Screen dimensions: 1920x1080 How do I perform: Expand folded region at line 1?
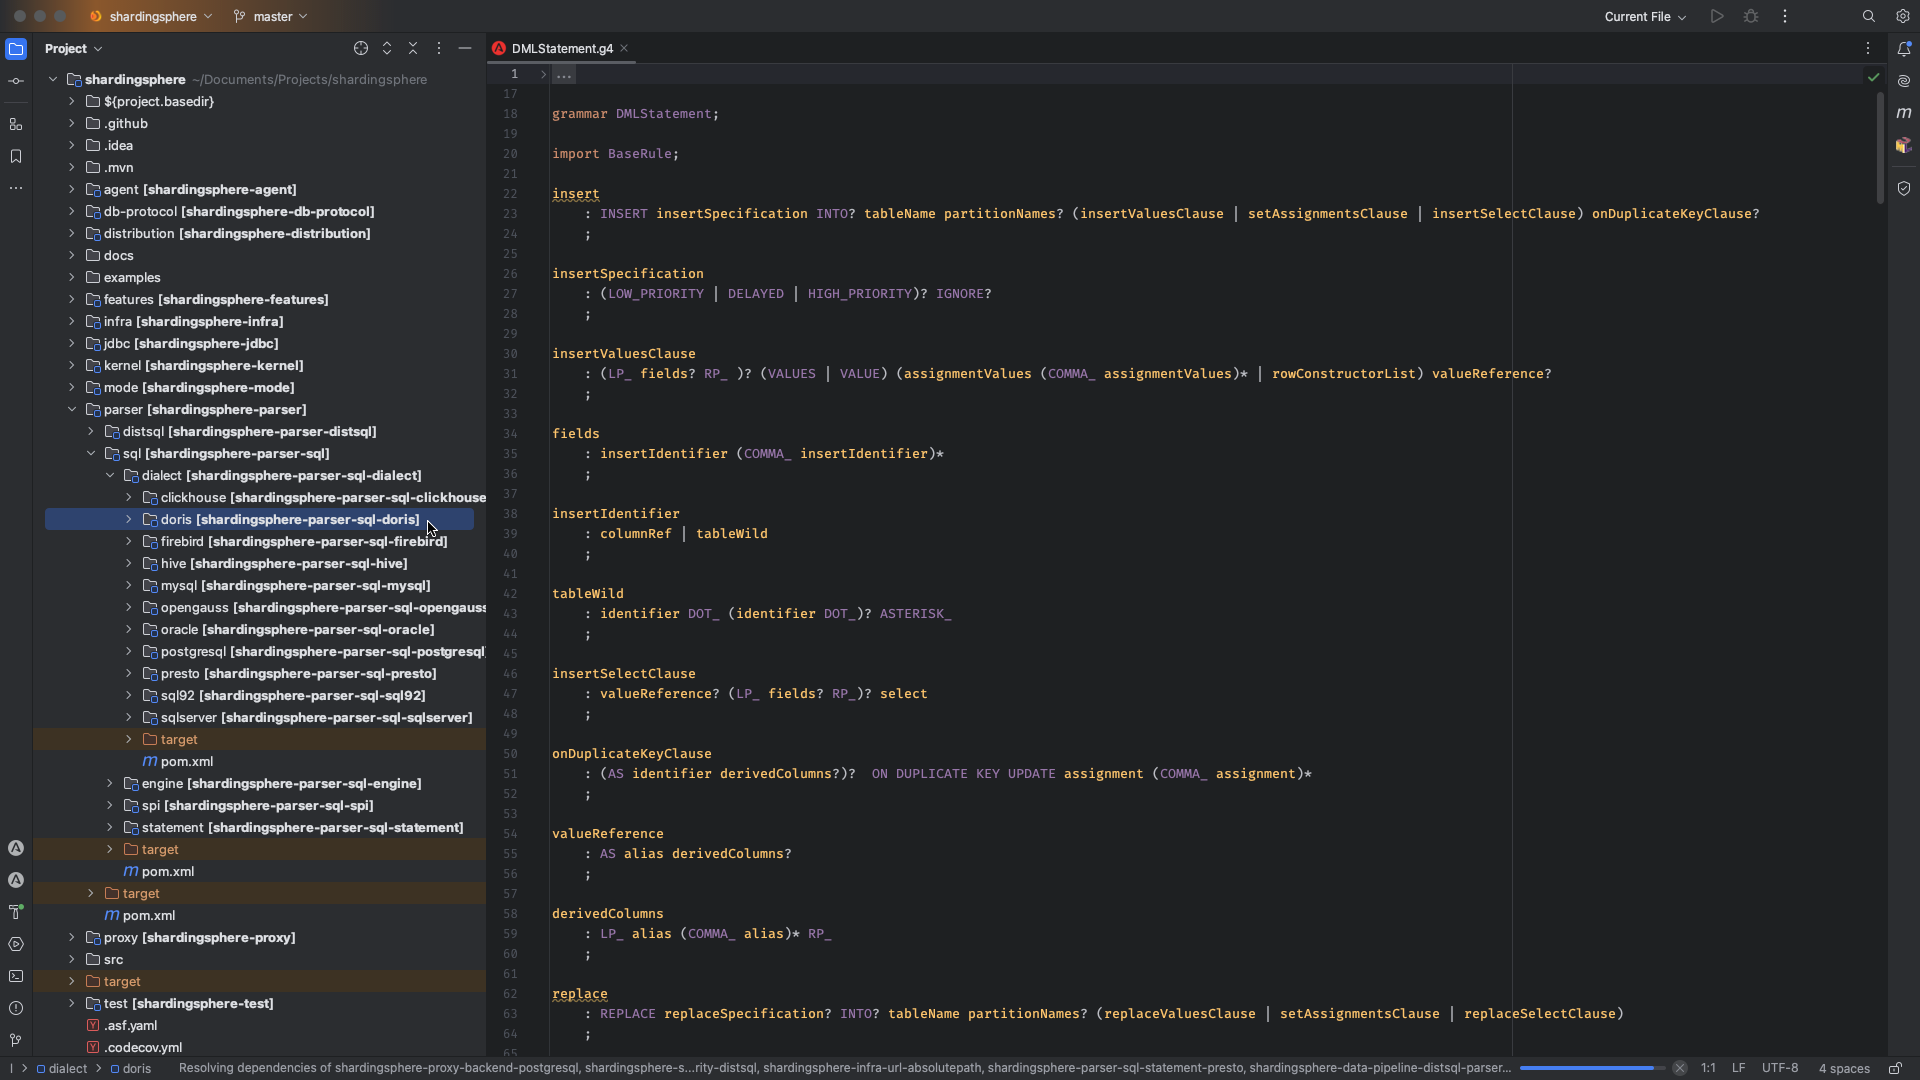click(x=544, y=74)
